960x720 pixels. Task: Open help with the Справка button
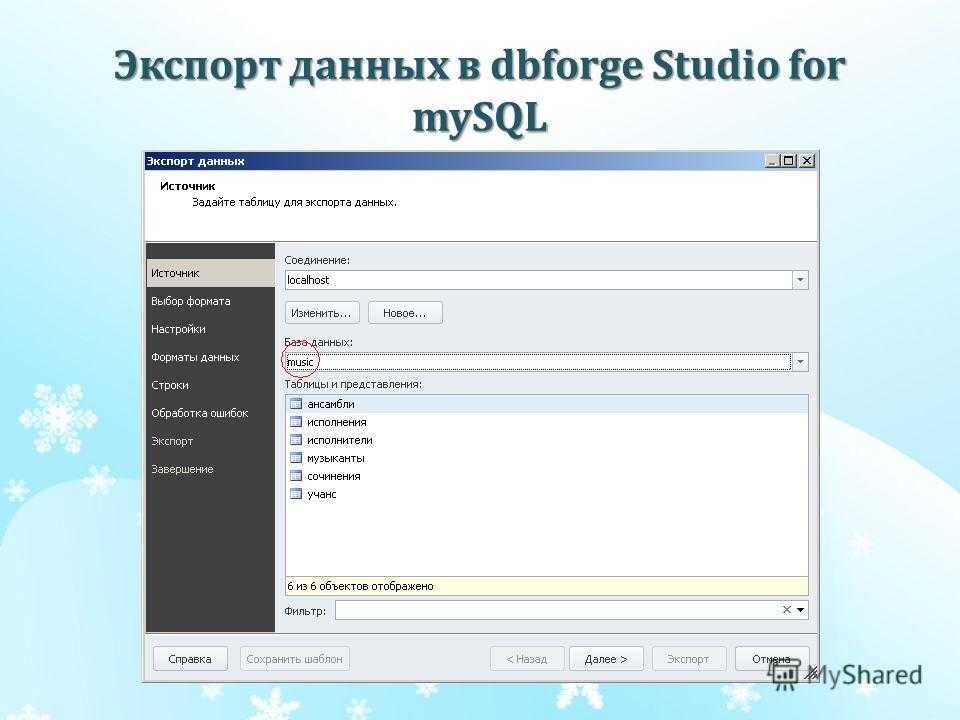[x=190, y=659]
